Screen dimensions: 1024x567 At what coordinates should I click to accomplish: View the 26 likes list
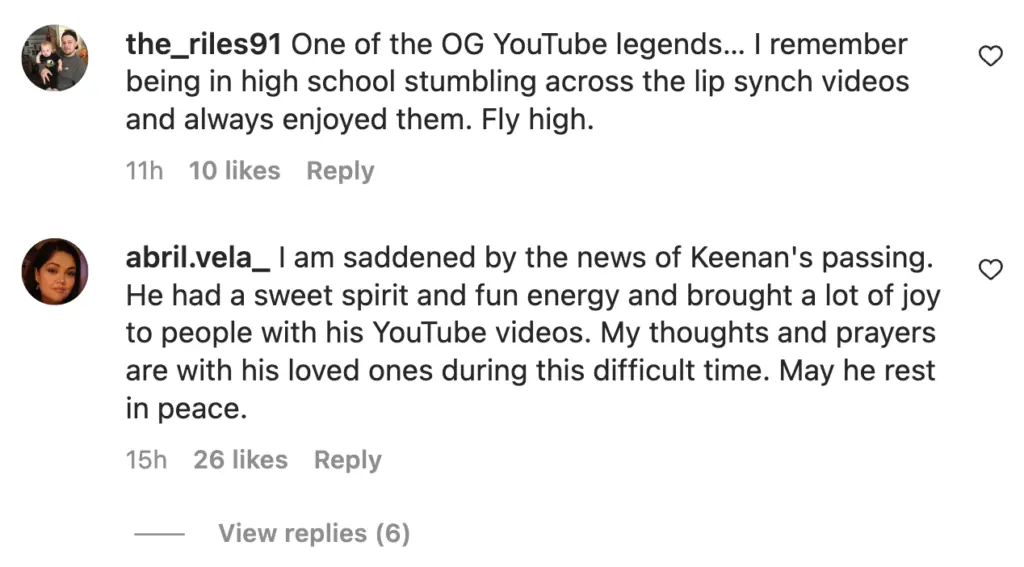tap(240, 460)
